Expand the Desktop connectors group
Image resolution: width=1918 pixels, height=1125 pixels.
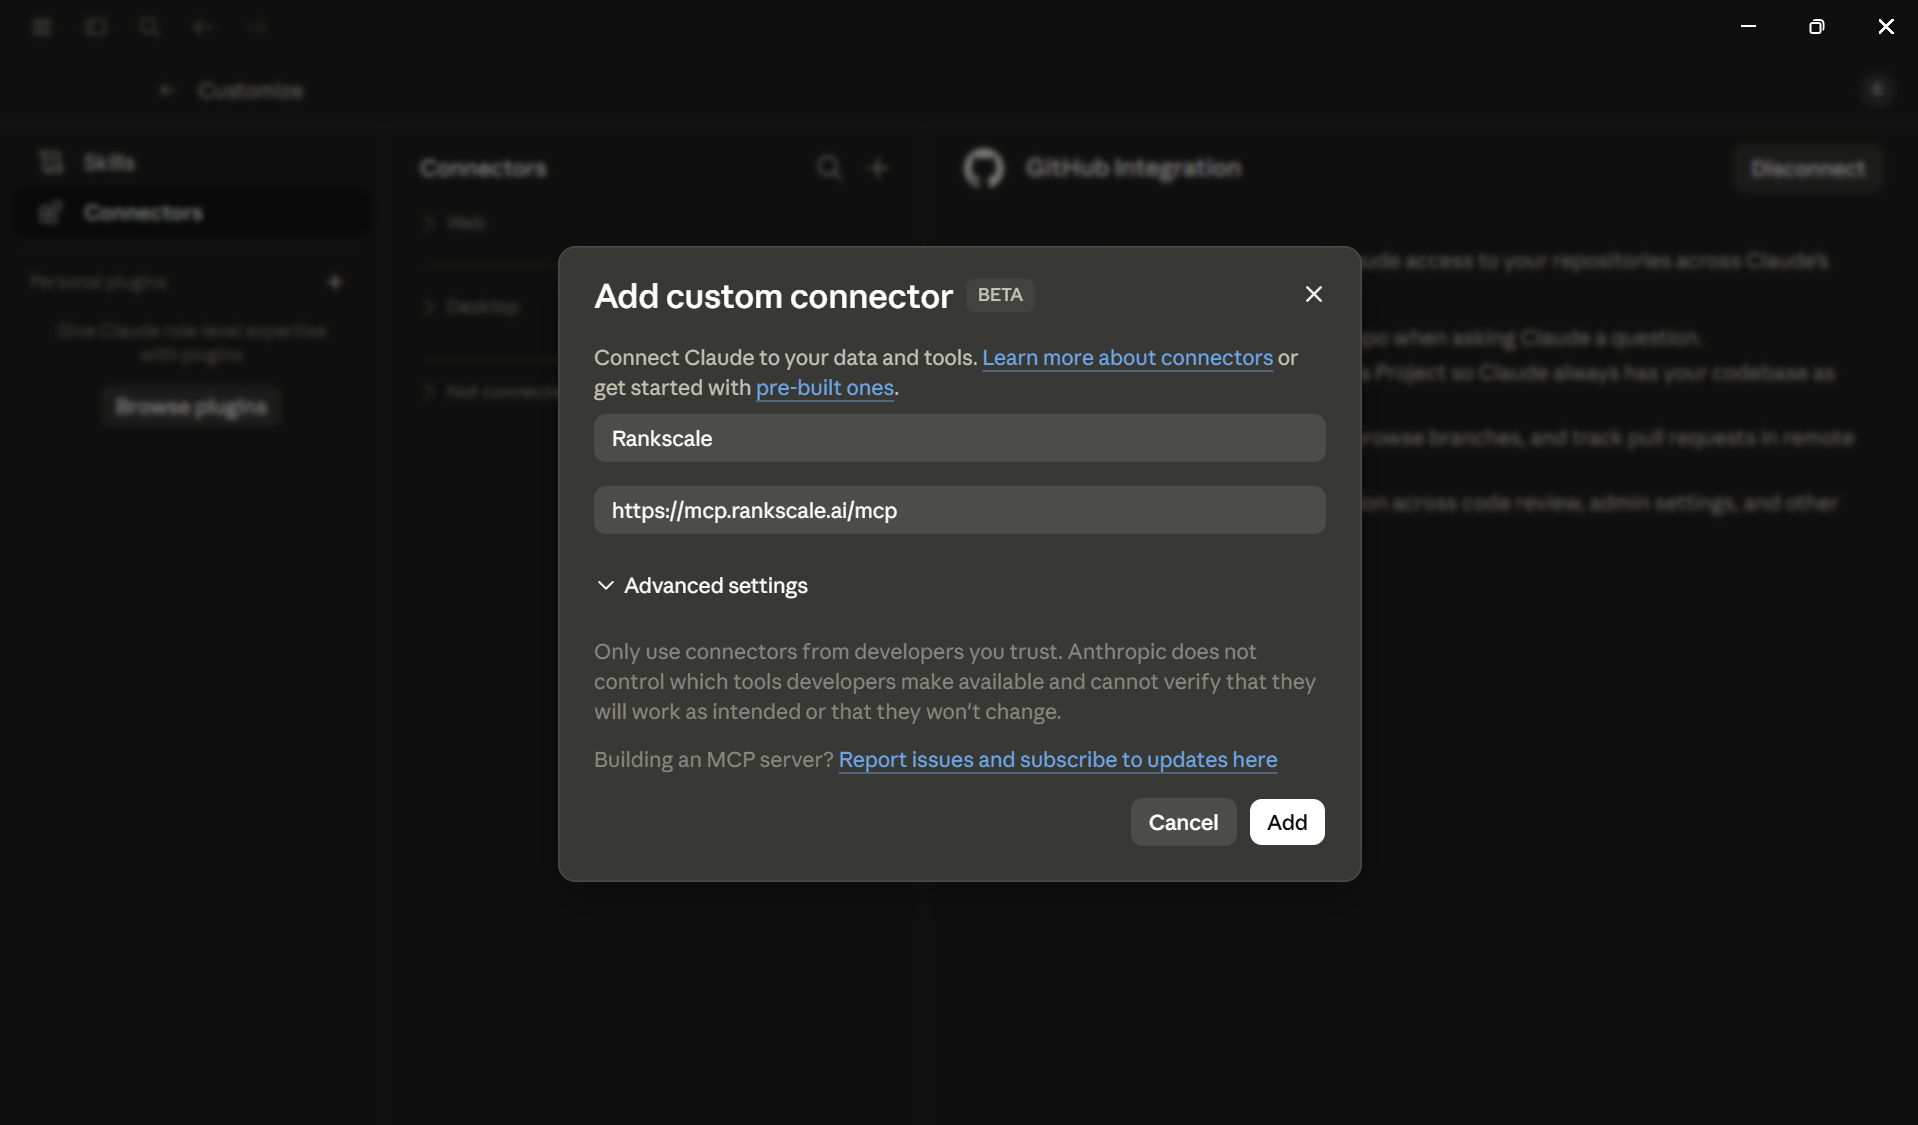[470, 306]
